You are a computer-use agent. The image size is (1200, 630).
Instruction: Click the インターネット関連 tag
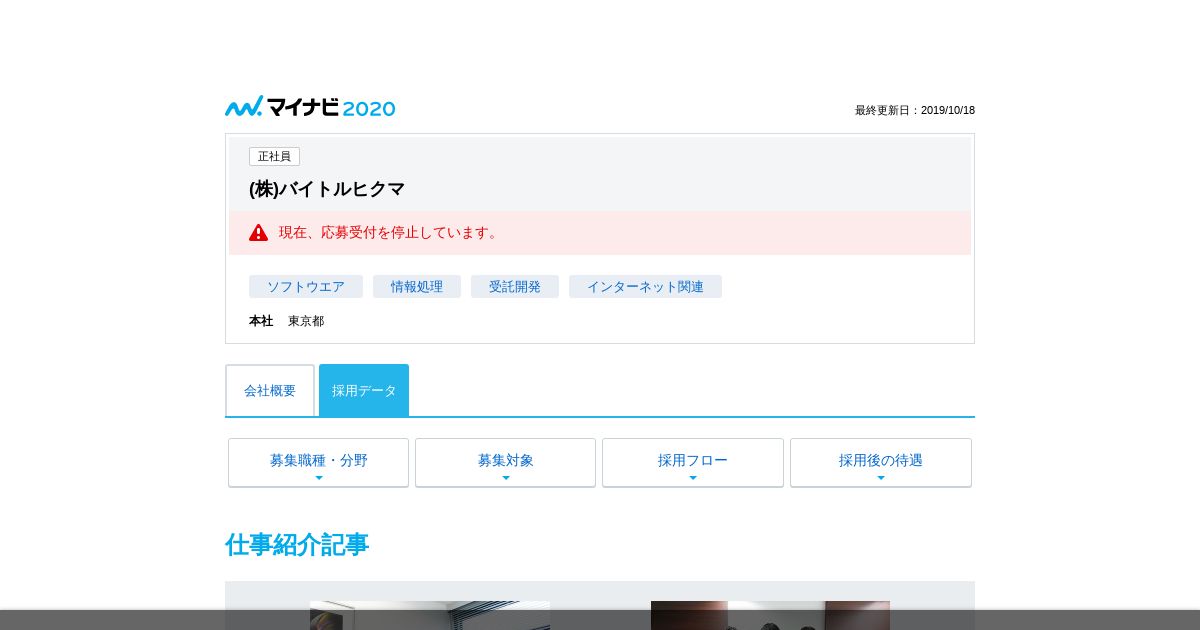[645, 287]
